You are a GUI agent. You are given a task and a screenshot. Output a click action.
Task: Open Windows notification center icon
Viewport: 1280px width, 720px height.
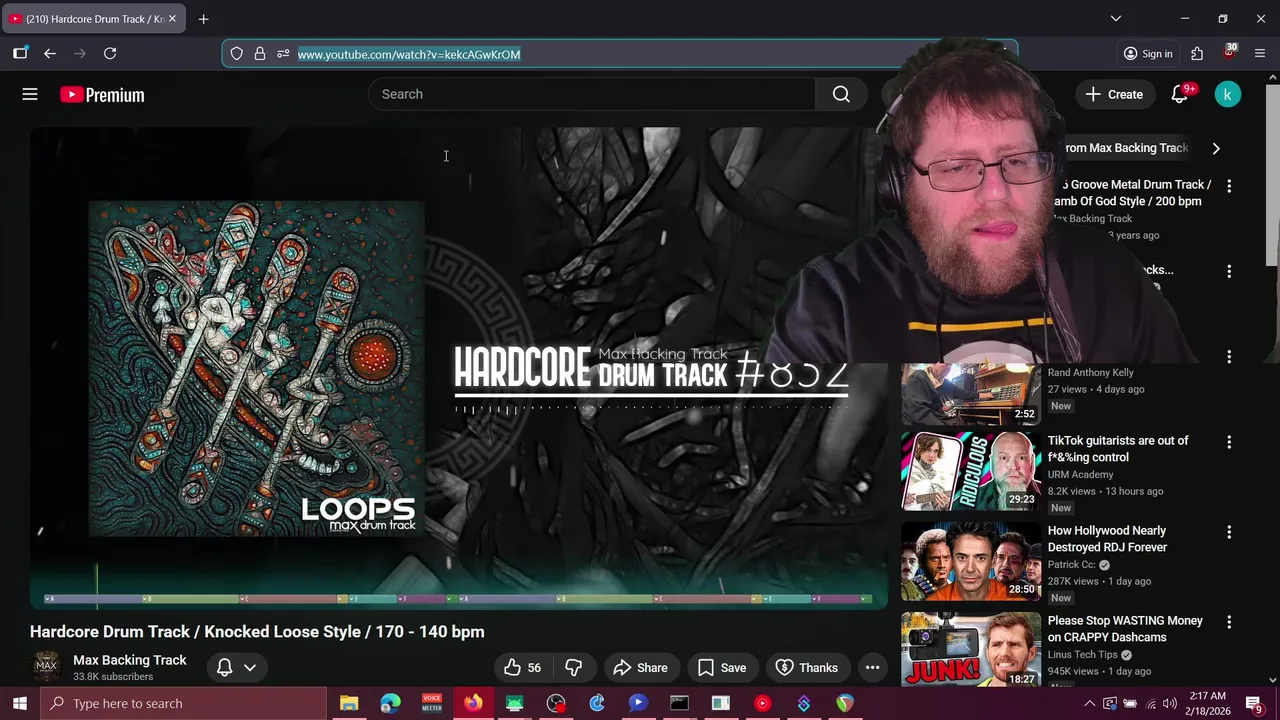(x=1255, y=704)
